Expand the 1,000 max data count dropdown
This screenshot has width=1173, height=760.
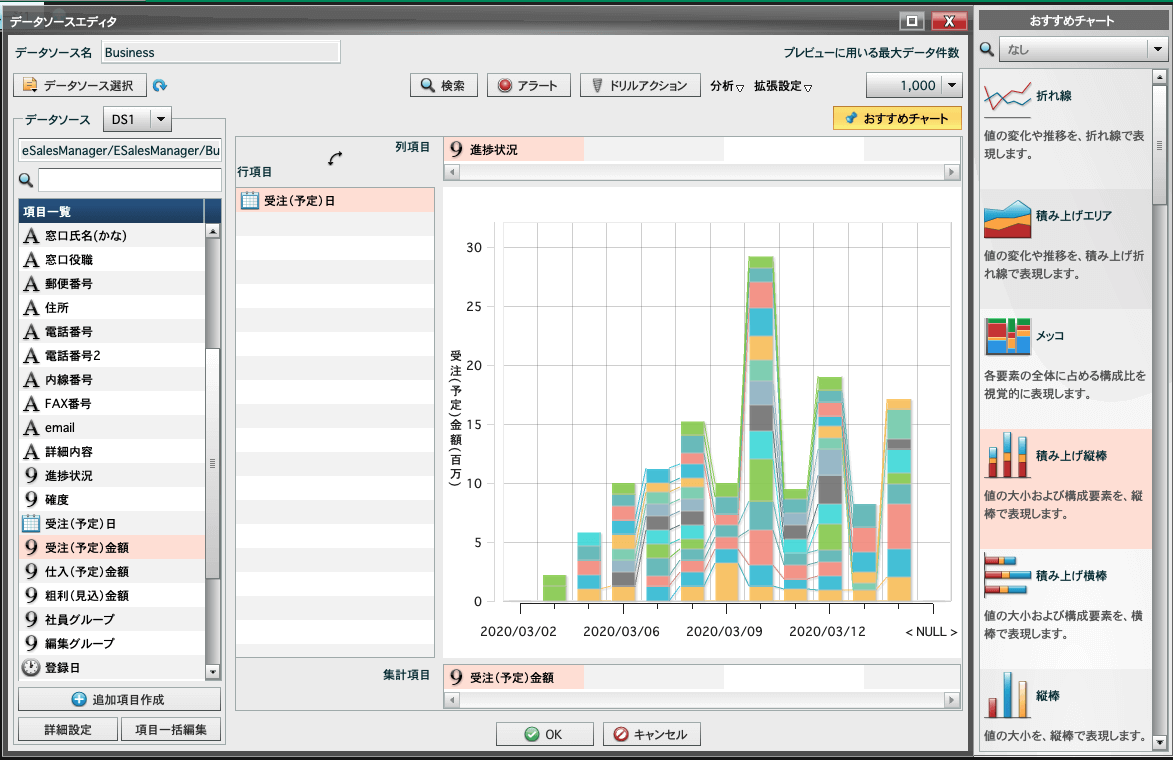951,86
